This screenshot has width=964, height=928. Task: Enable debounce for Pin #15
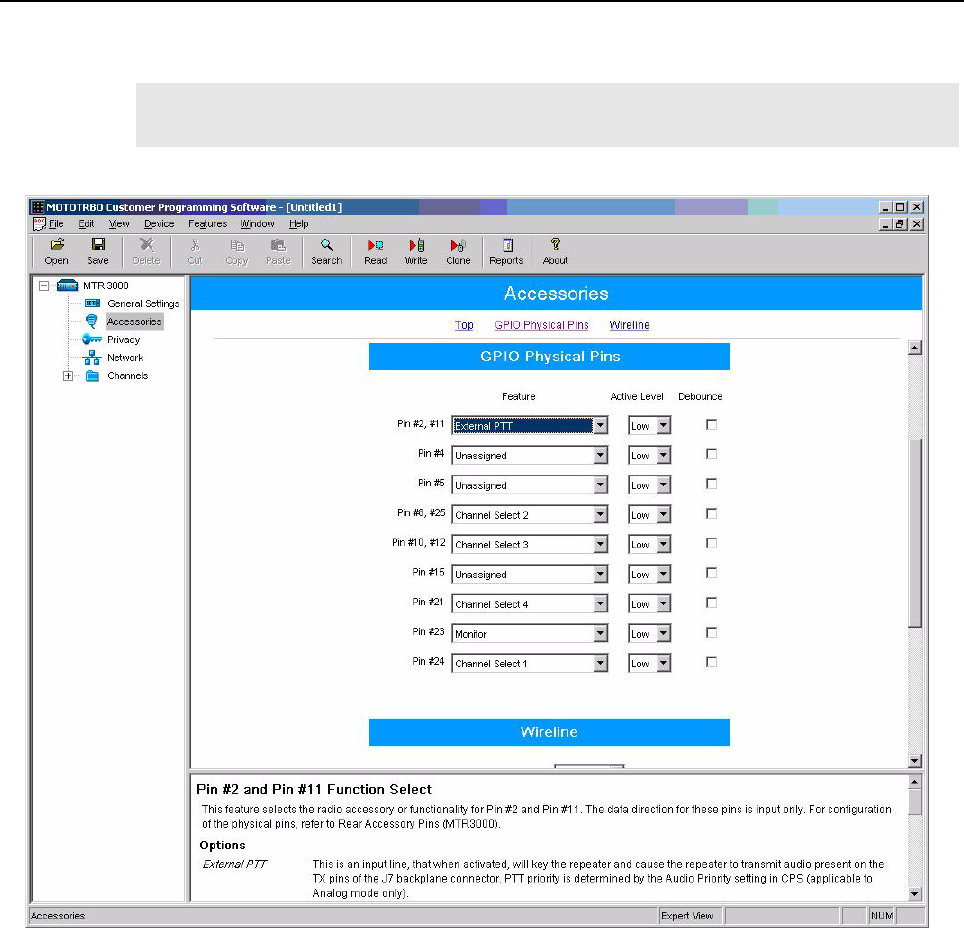711,573
